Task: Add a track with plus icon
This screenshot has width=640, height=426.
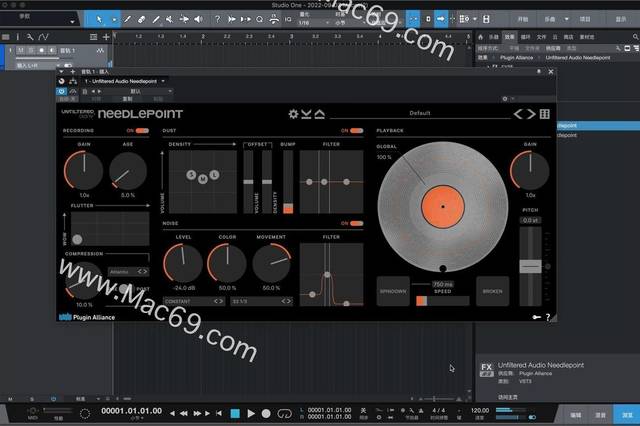Action: point(106,37)
